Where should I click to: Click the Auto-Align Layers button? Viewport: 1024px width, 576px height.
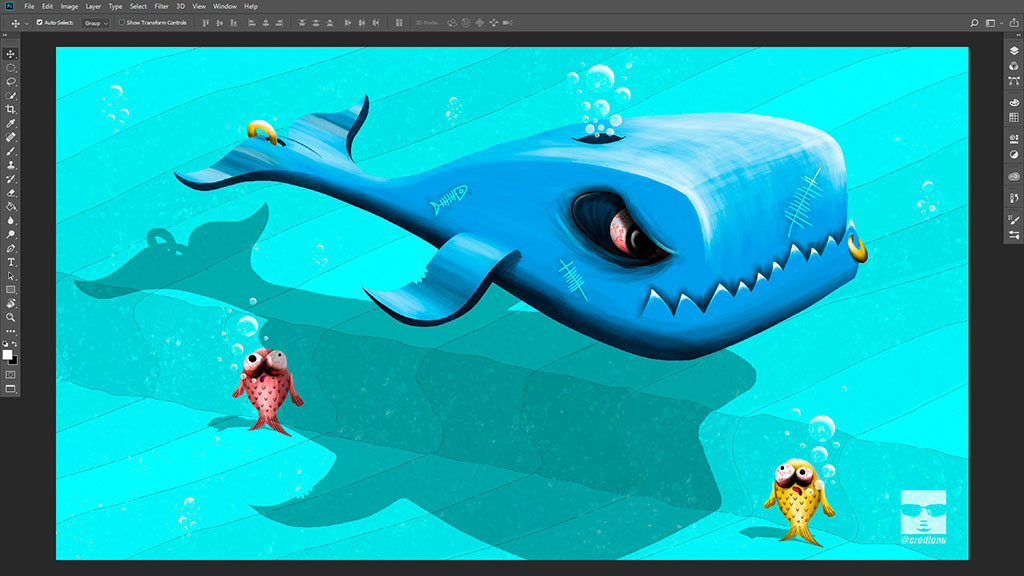[x=399, y=23]
